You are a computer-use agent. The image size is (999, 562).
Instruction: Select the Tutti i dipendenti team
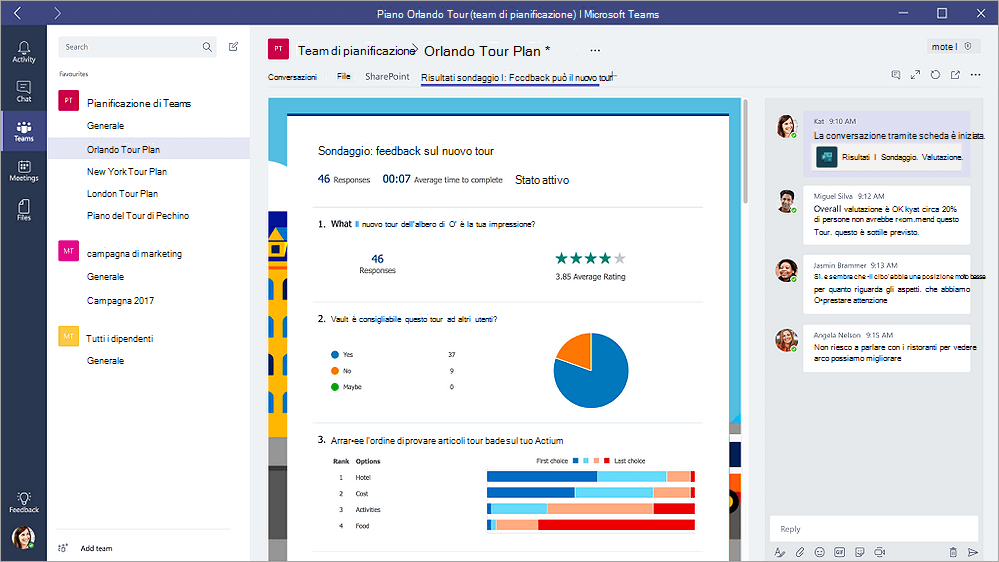click(120, 338)
